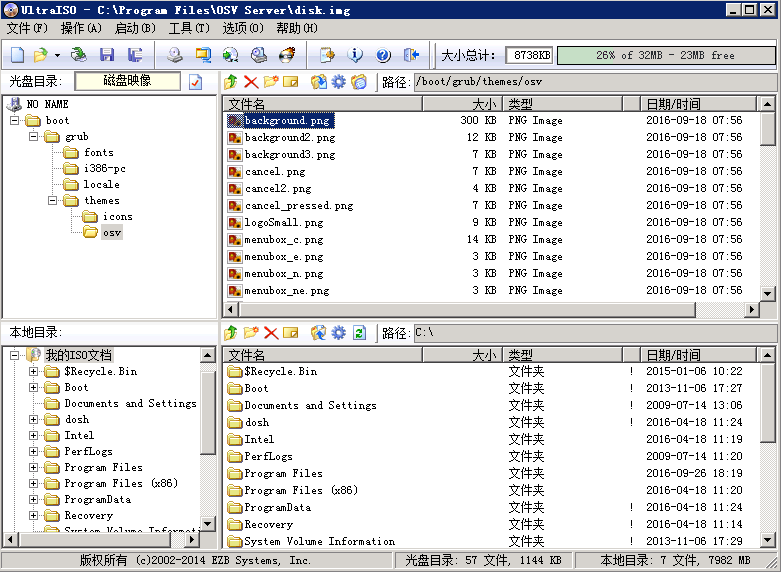Select logoSmall.png in the file list
The height and width of the screenshot is (572, 781).
click(x=283, y=222)
